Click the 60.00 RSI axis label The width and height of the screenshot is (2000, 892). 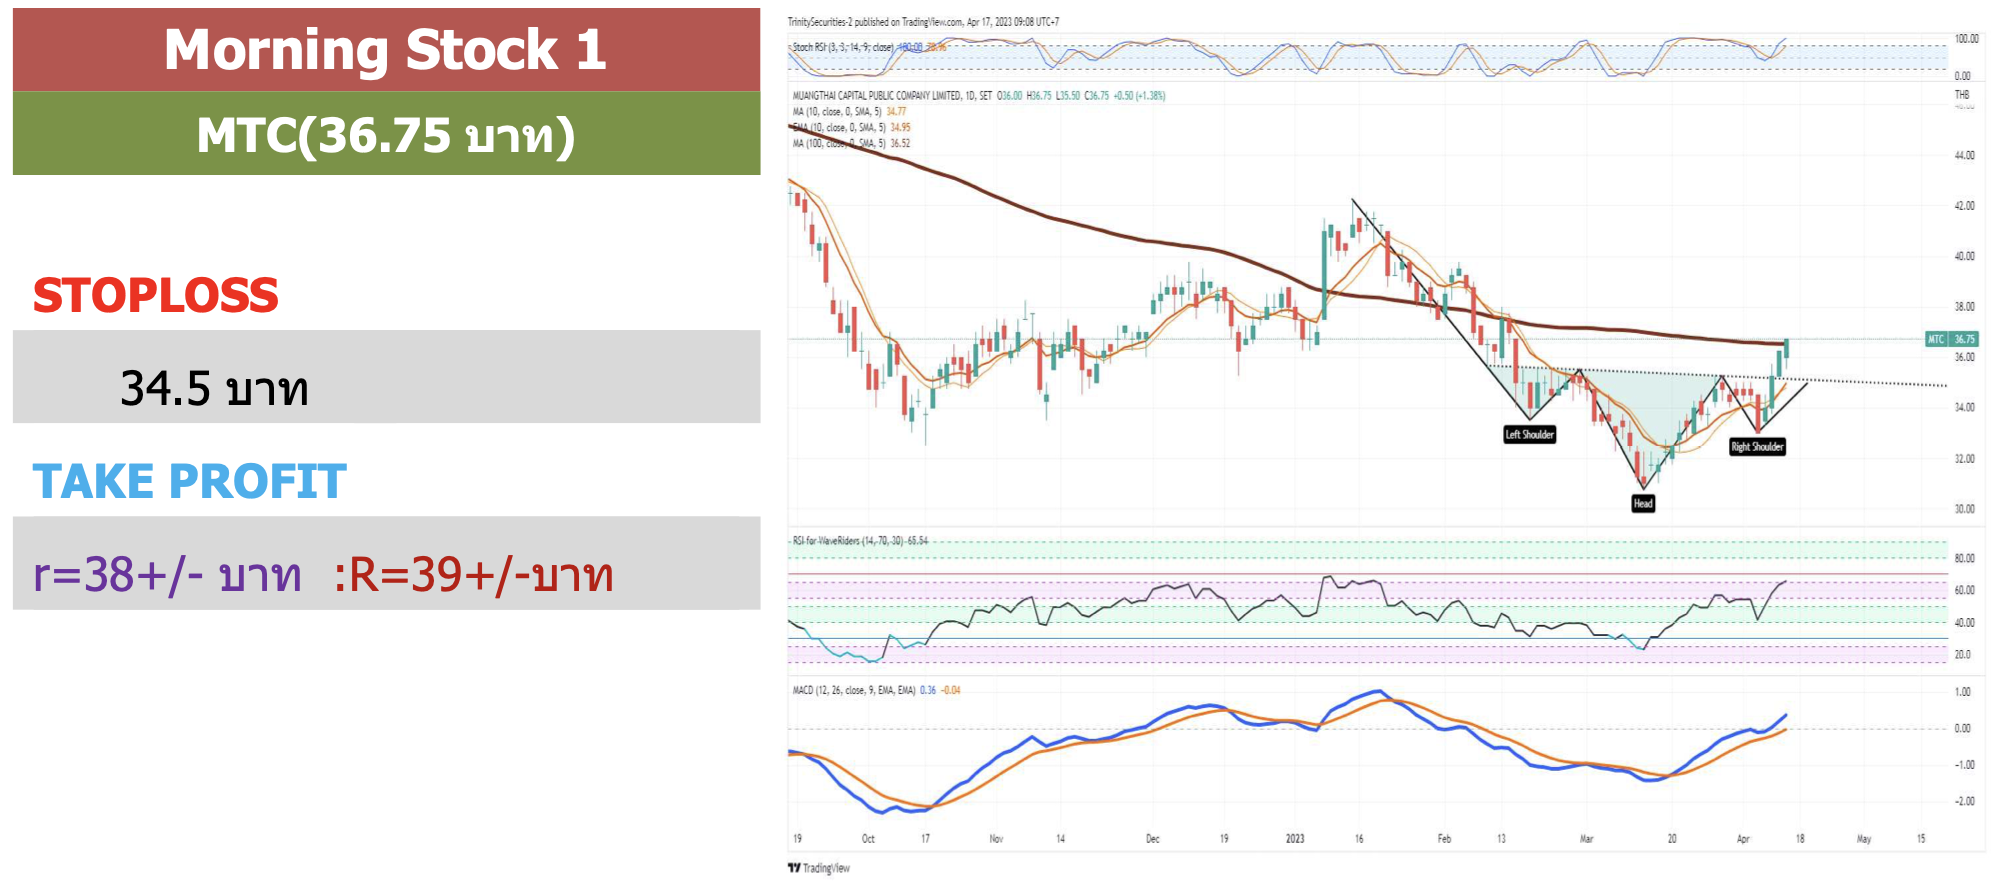pos(1965,591)
